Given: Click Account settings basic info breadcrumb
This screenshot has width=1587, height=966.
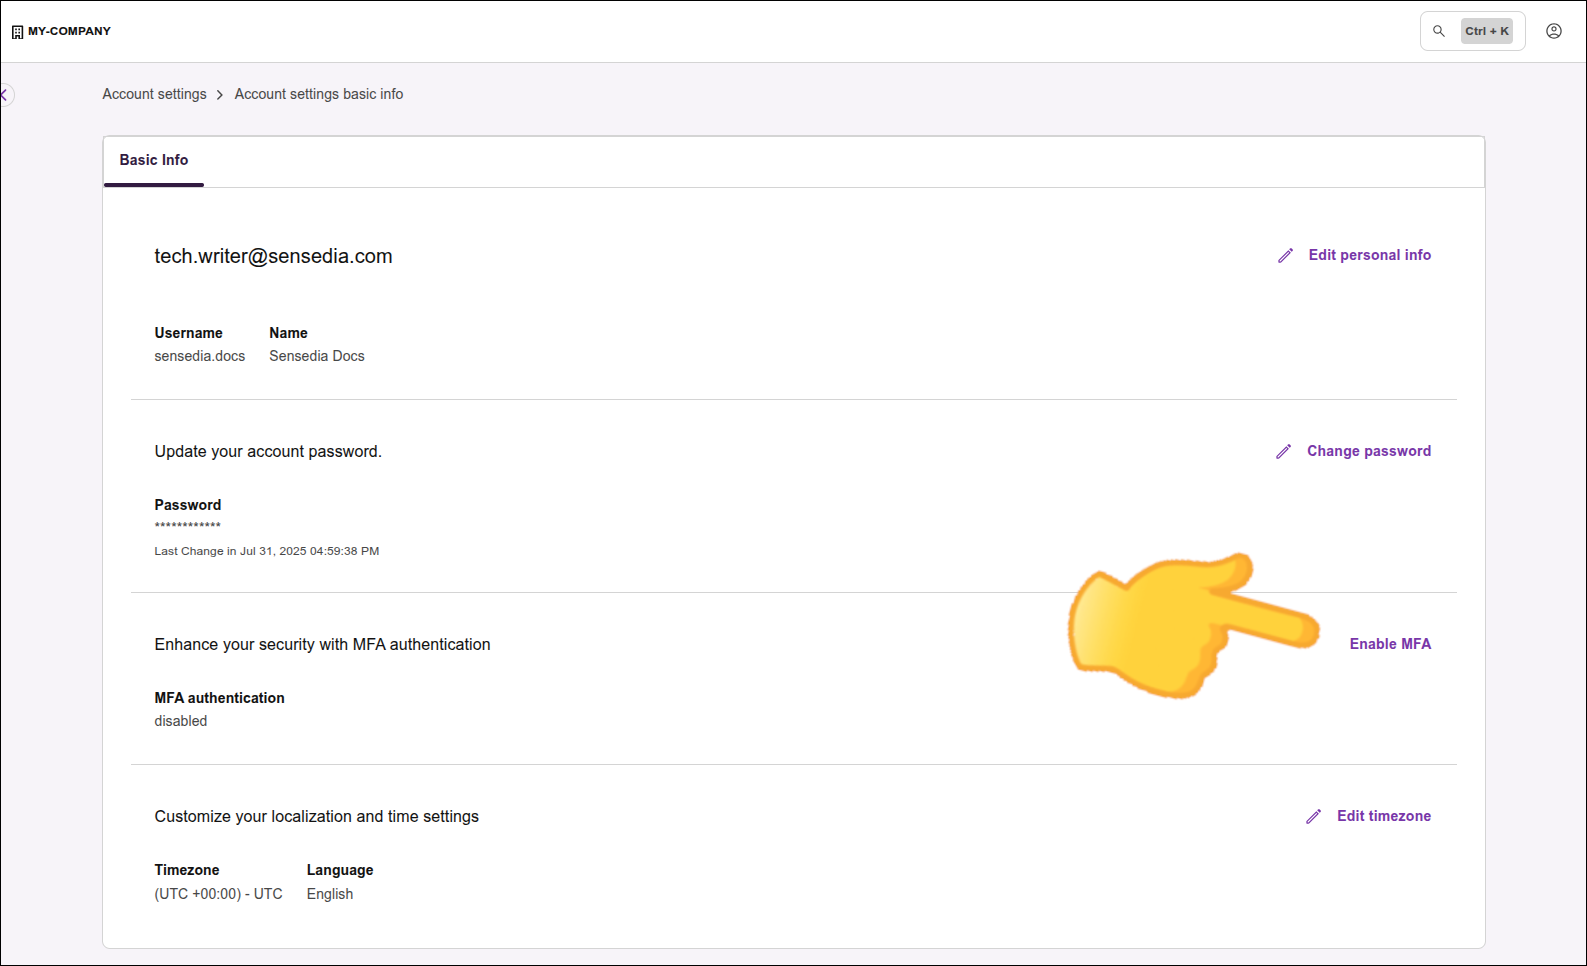Looking at the screenshot, I should (318, 94).
